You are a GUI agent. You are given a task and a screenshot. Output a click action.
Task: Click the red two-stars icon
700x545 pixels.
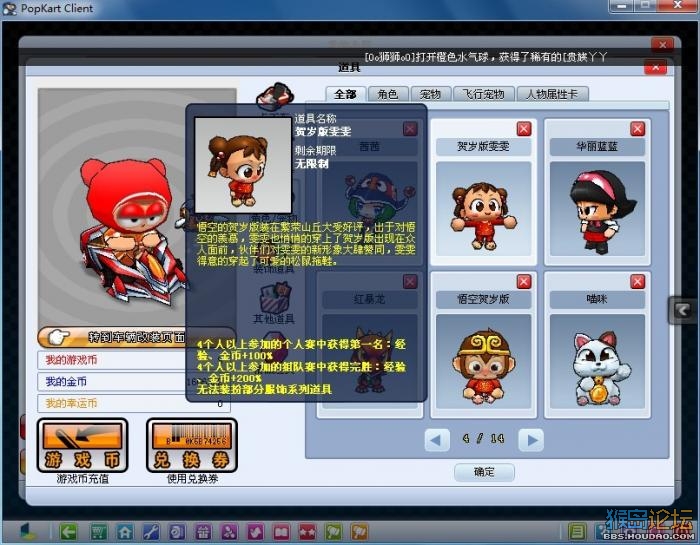pyautogui.click(x=307, y=532)
